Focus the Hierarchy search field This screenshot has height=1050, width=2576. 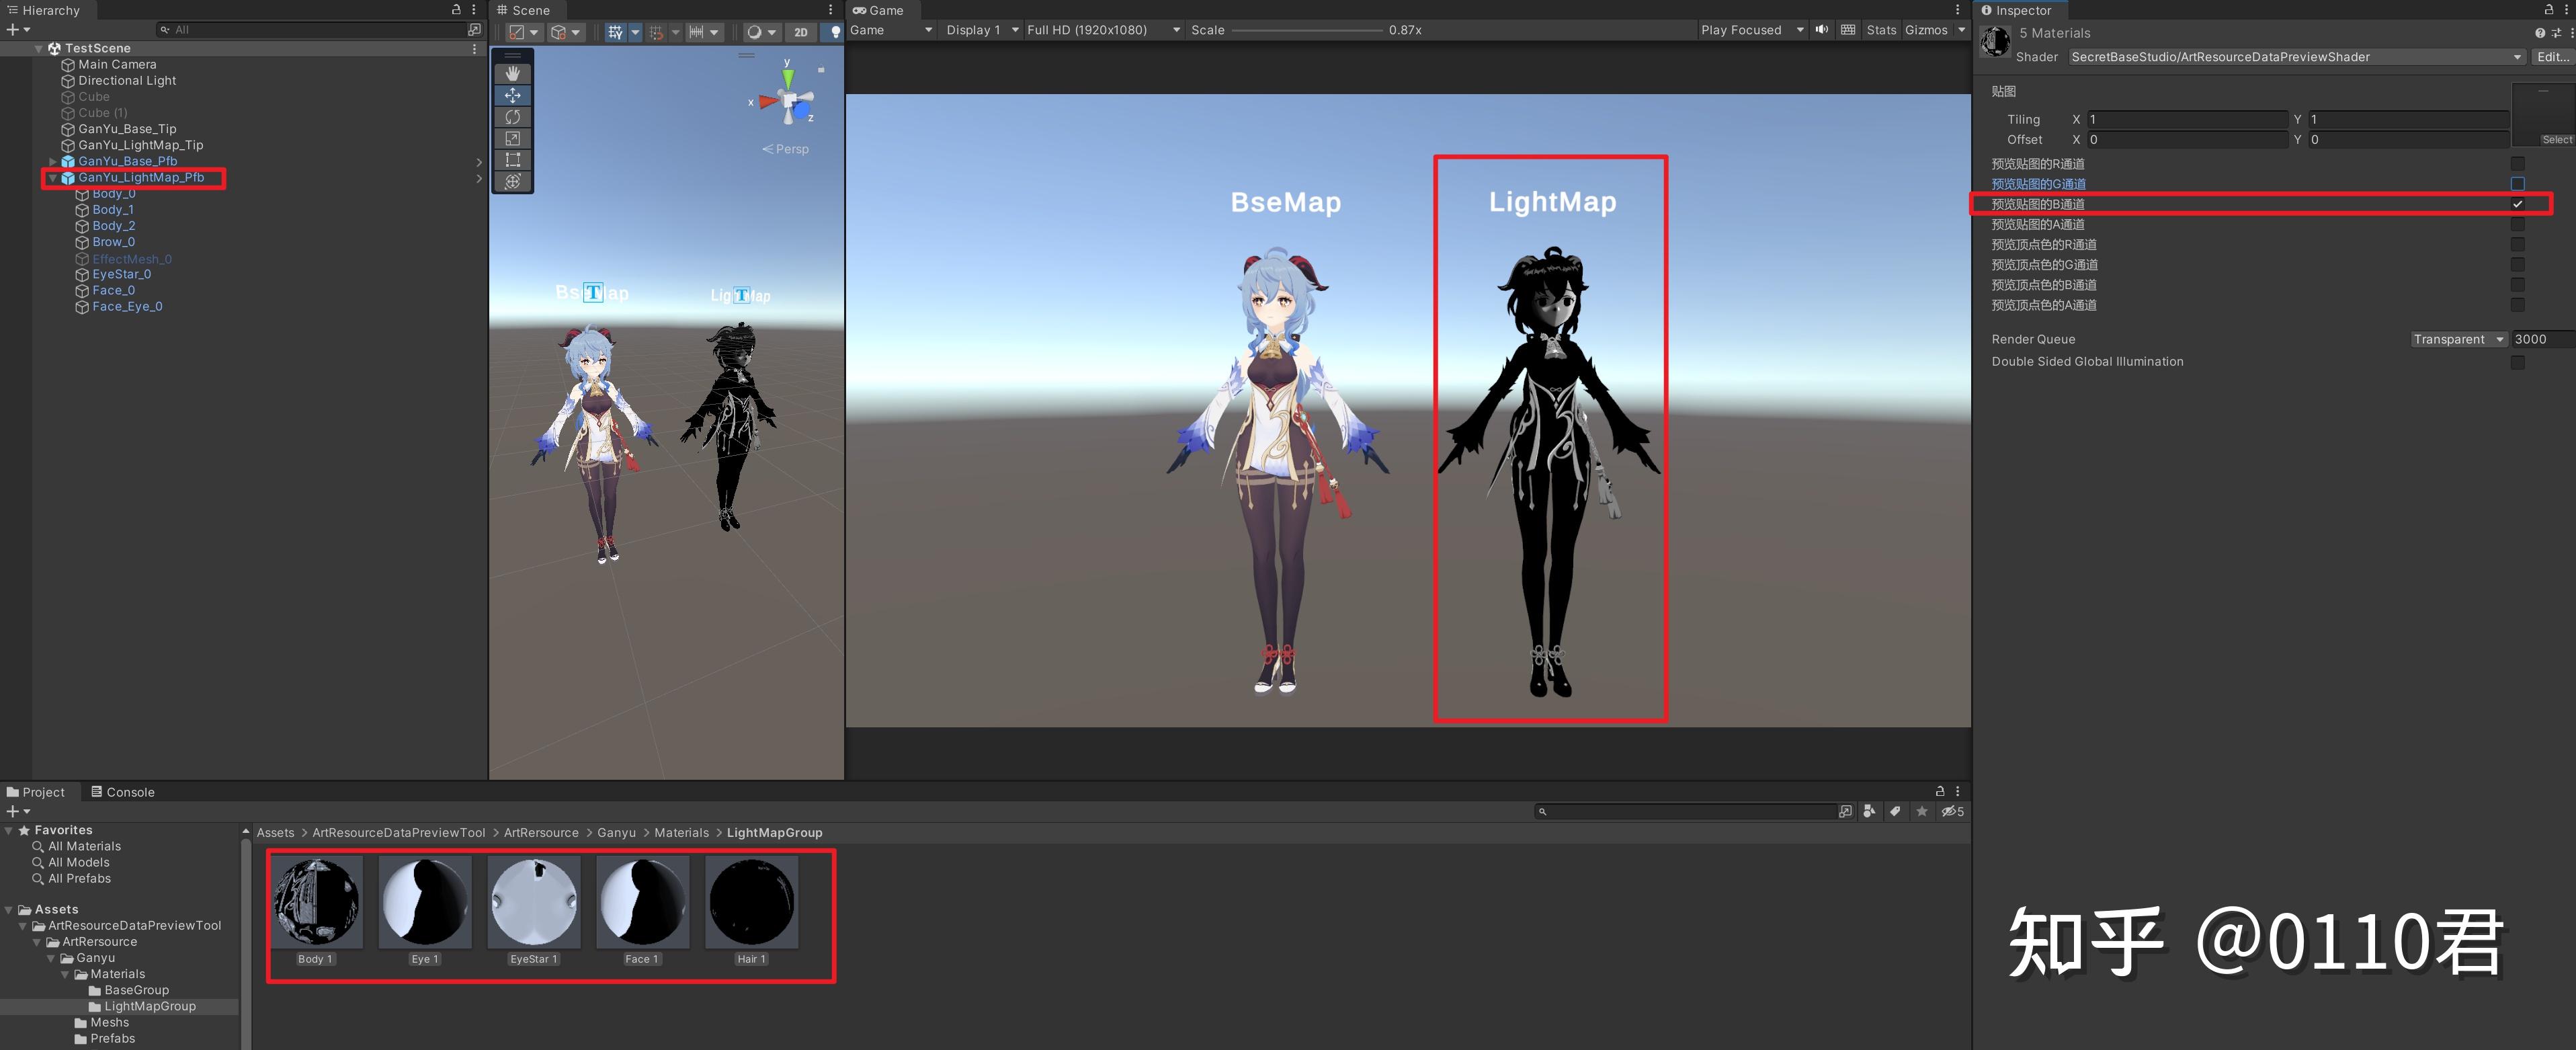(312, 30)
